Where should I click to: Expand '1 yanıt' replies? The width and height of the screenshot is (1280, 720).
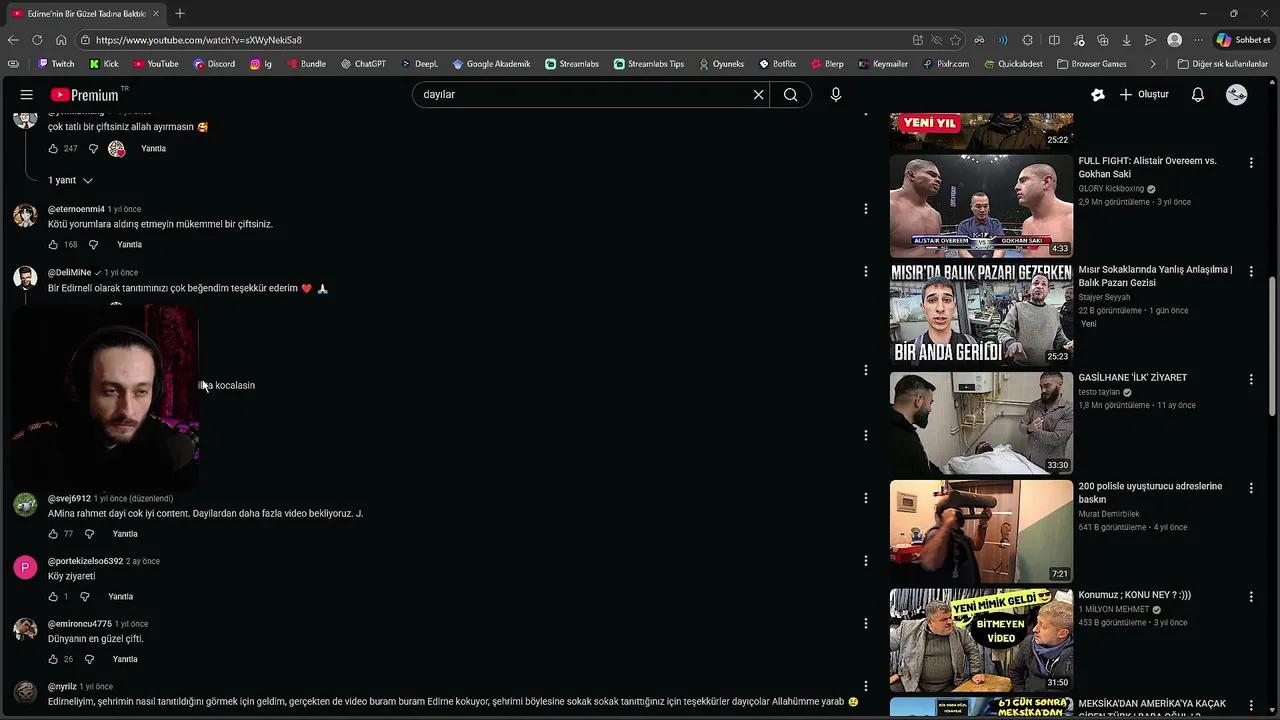[71, 181]
